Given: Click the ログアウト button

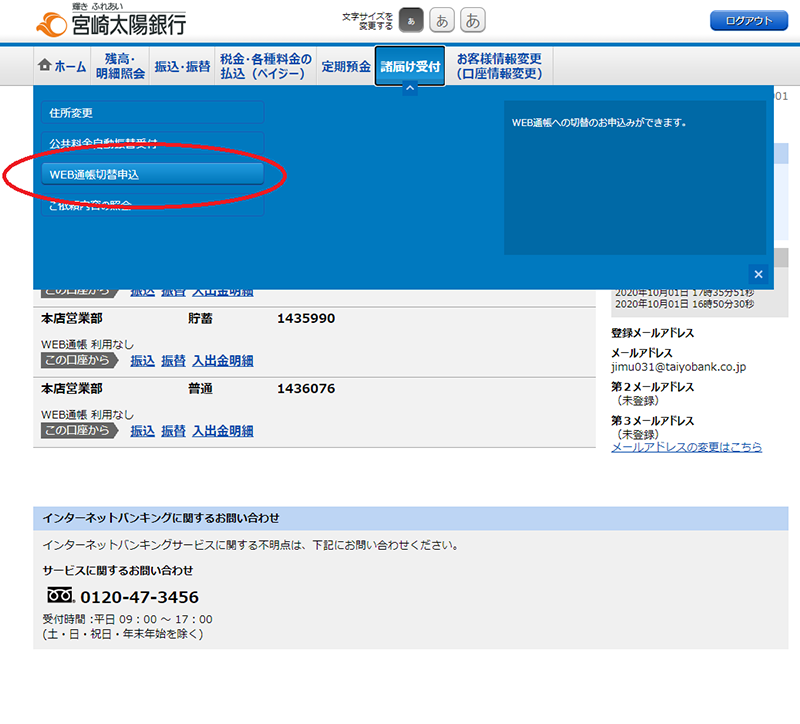Looking at the screenshot, I should pyautogui.click(x=748, y=21).
